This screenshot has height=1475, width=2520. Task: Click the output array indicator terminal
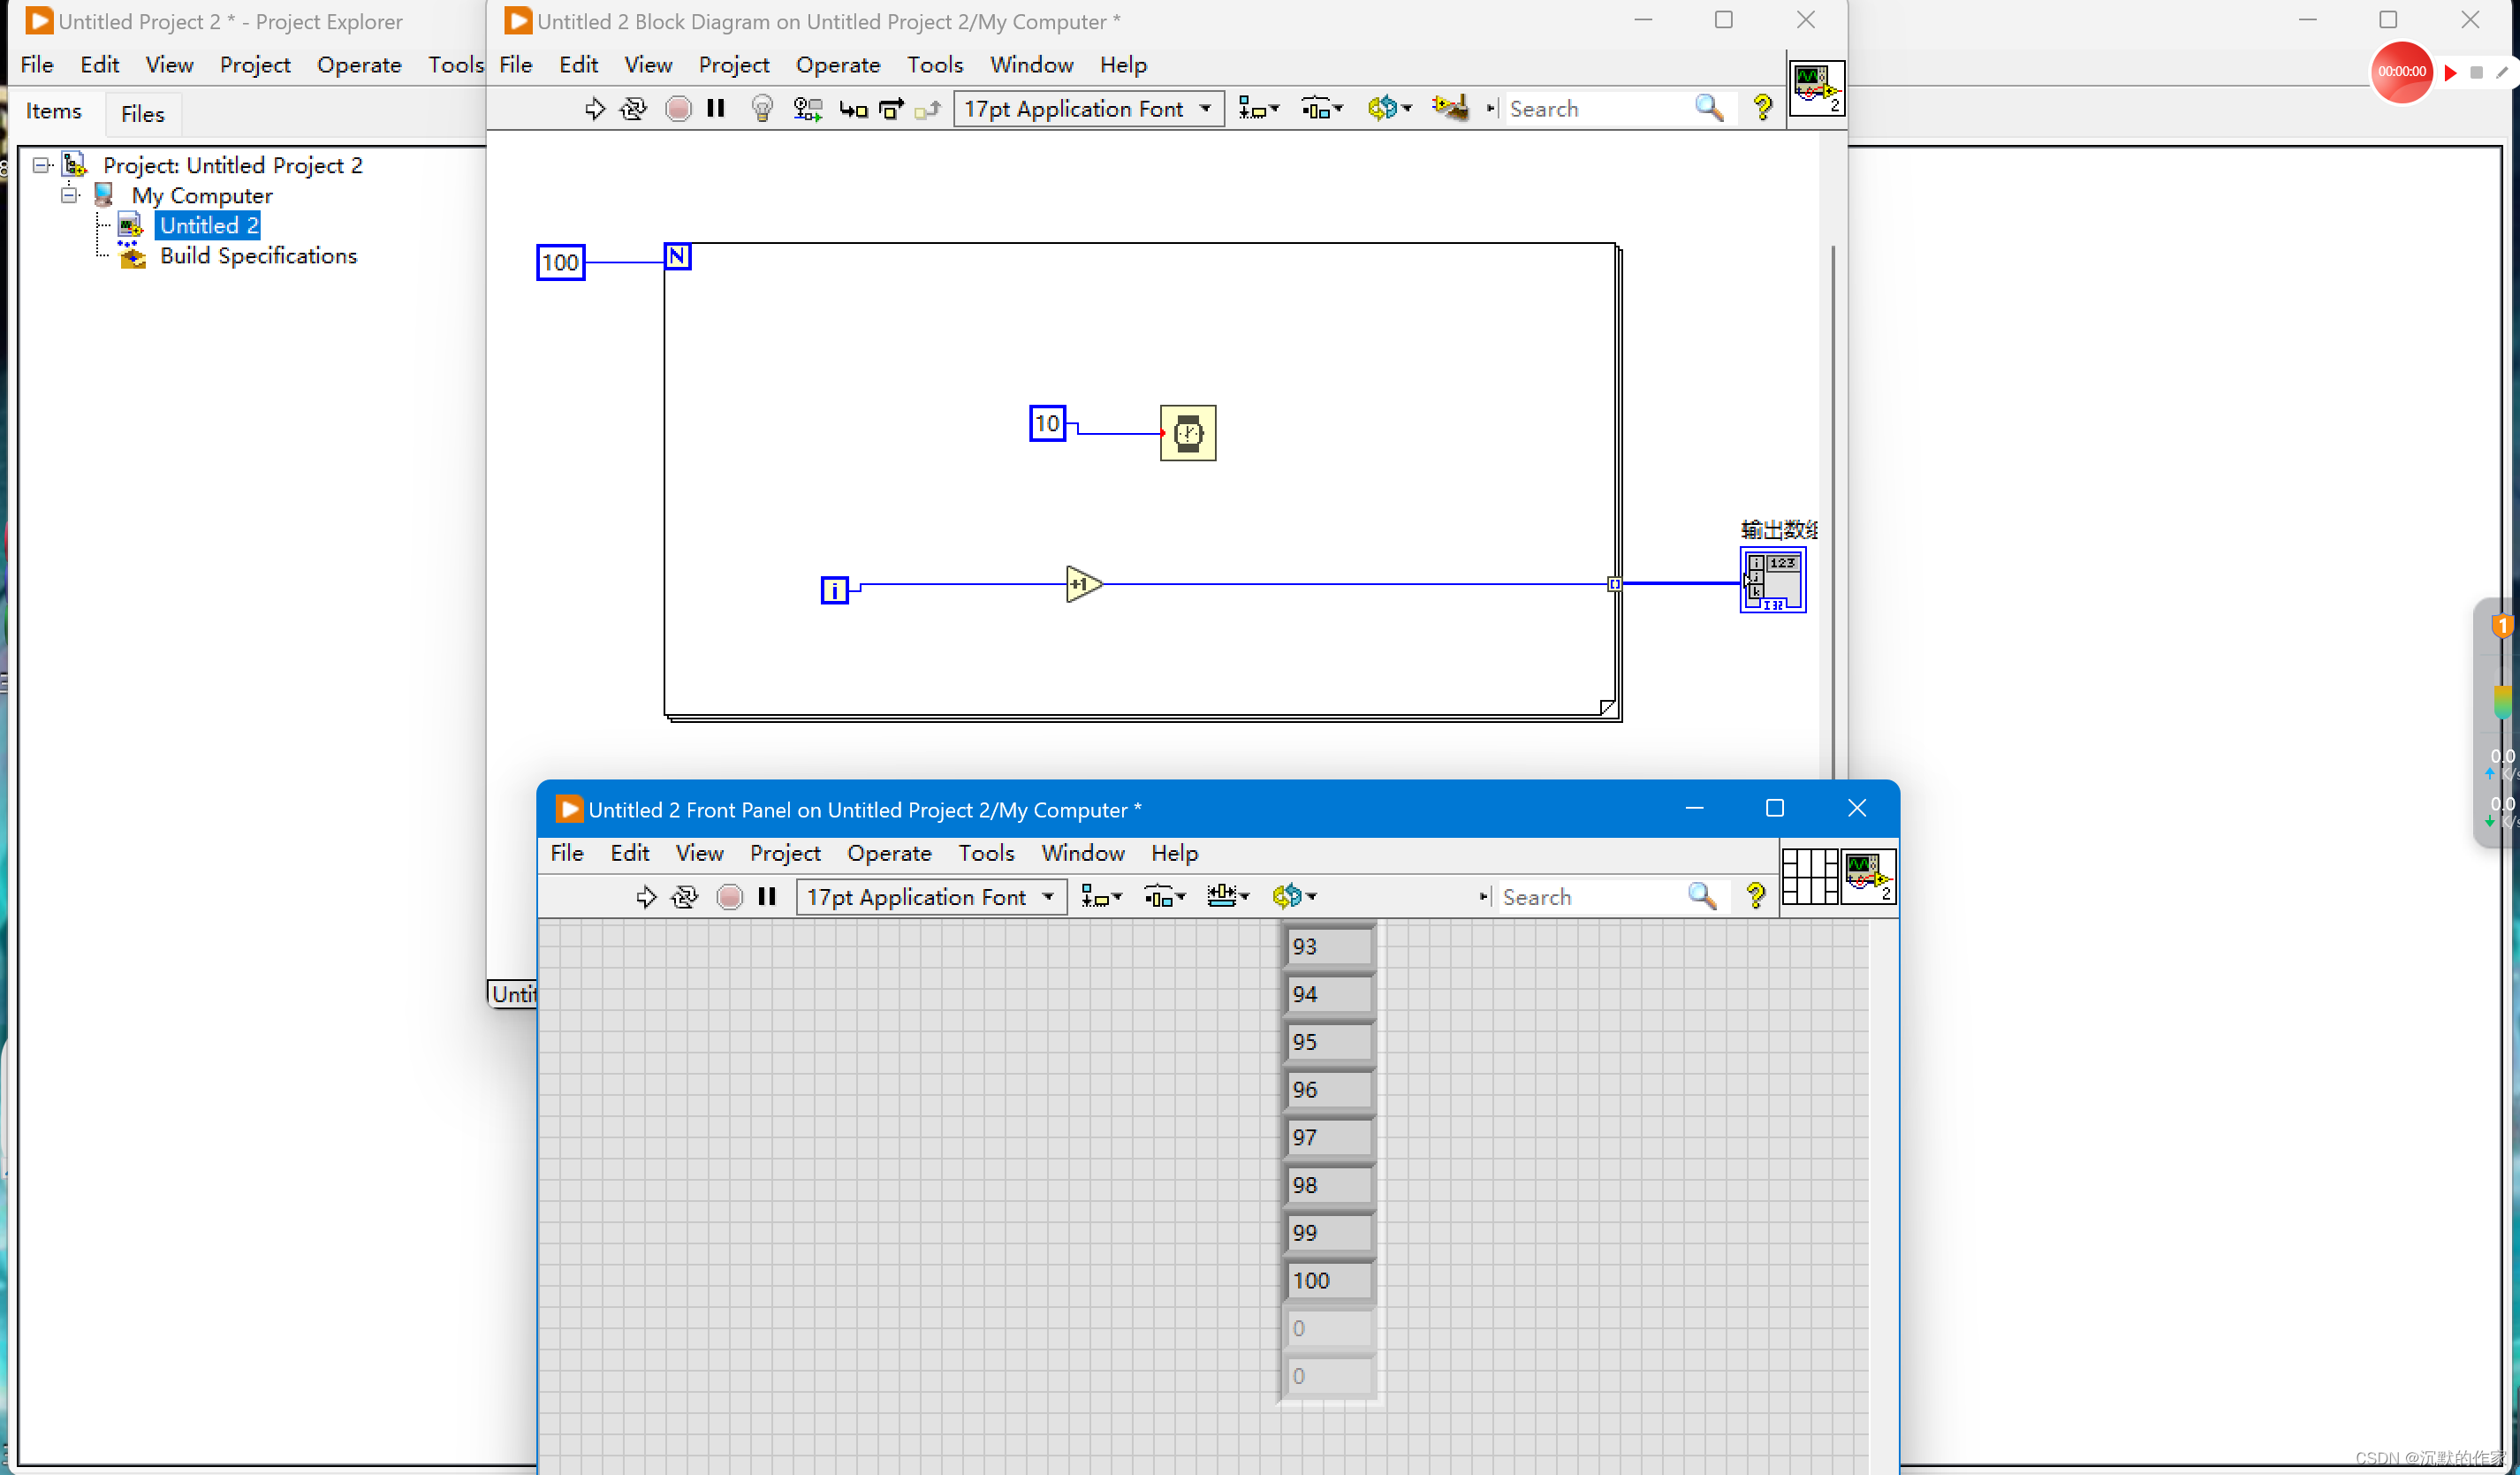(x=1773, y=580)
